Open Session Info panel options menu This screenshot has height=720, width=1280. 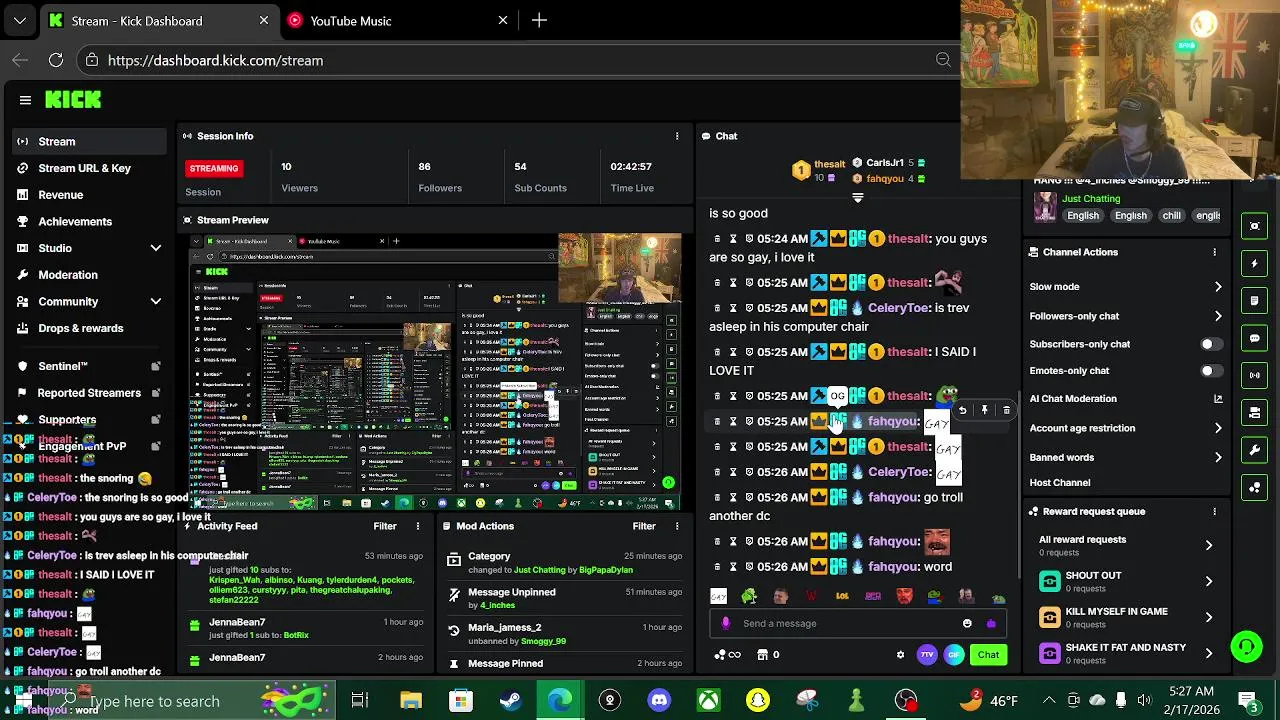tap(677, 136)
